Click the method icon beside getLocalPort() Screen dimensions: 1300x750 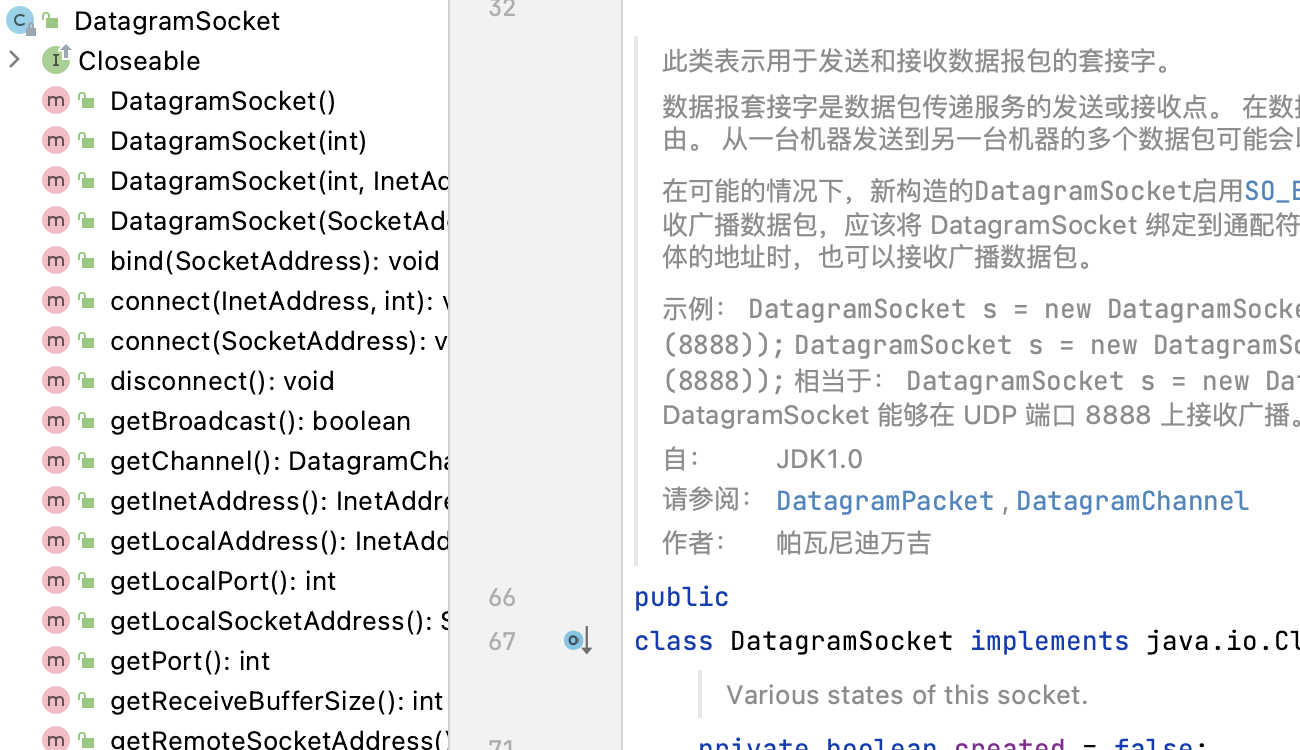(x=55, y=581)
